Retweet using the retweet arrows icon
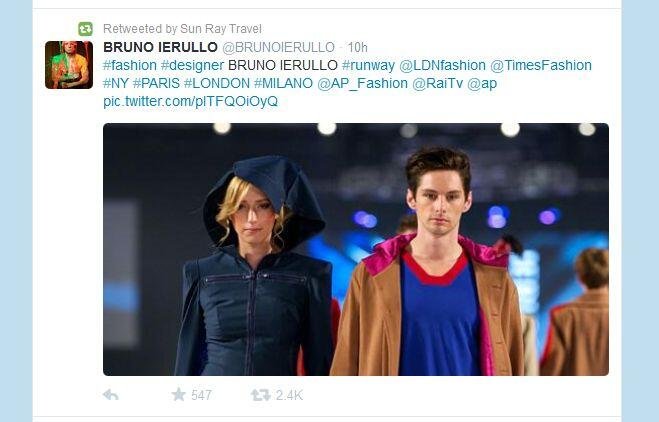659x422 pixels. click(260, 395)
